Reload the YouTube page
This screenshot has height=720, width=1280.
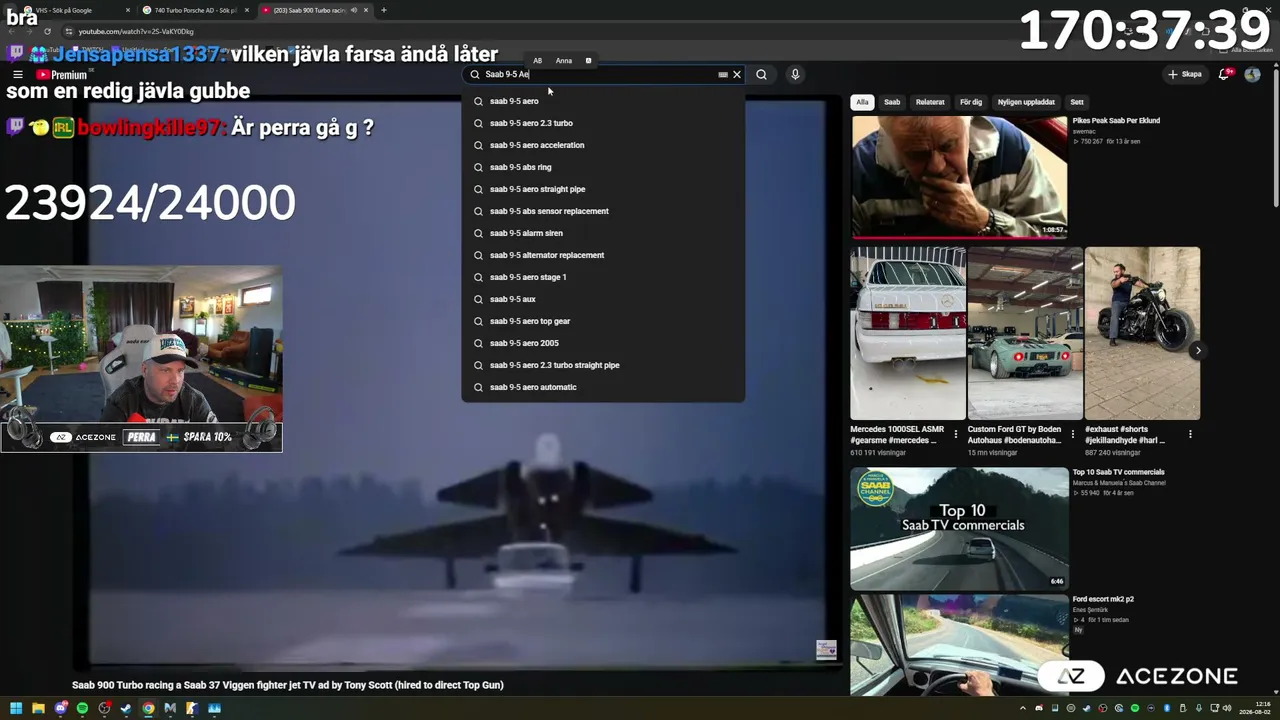point(47,31)
